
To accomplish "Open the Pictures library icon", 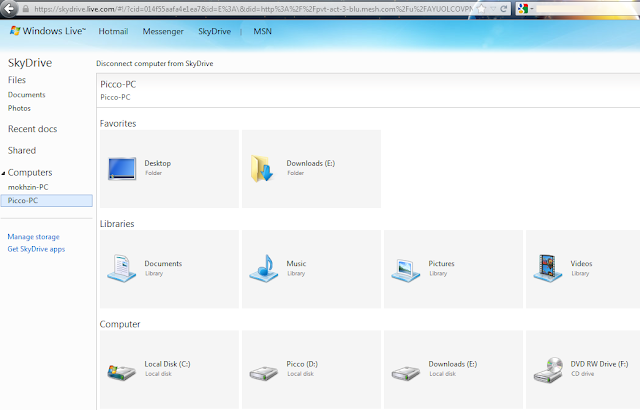I will tap(405, 269).
